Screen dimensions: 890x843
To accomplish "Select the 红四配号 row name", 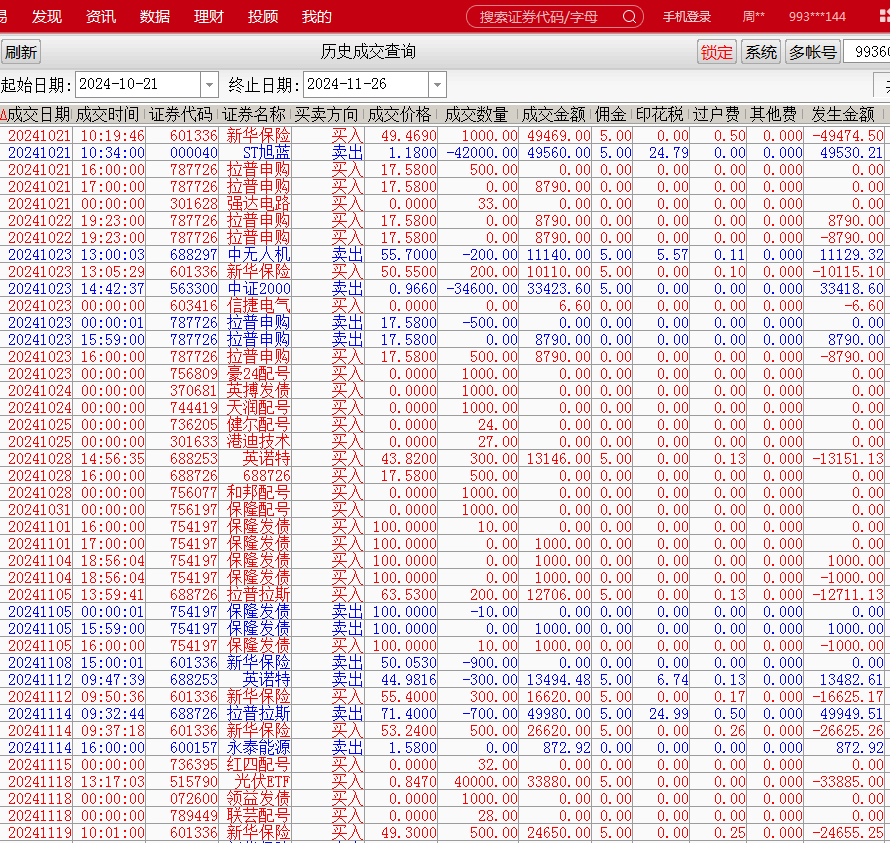I will click(x=258, y=765).
